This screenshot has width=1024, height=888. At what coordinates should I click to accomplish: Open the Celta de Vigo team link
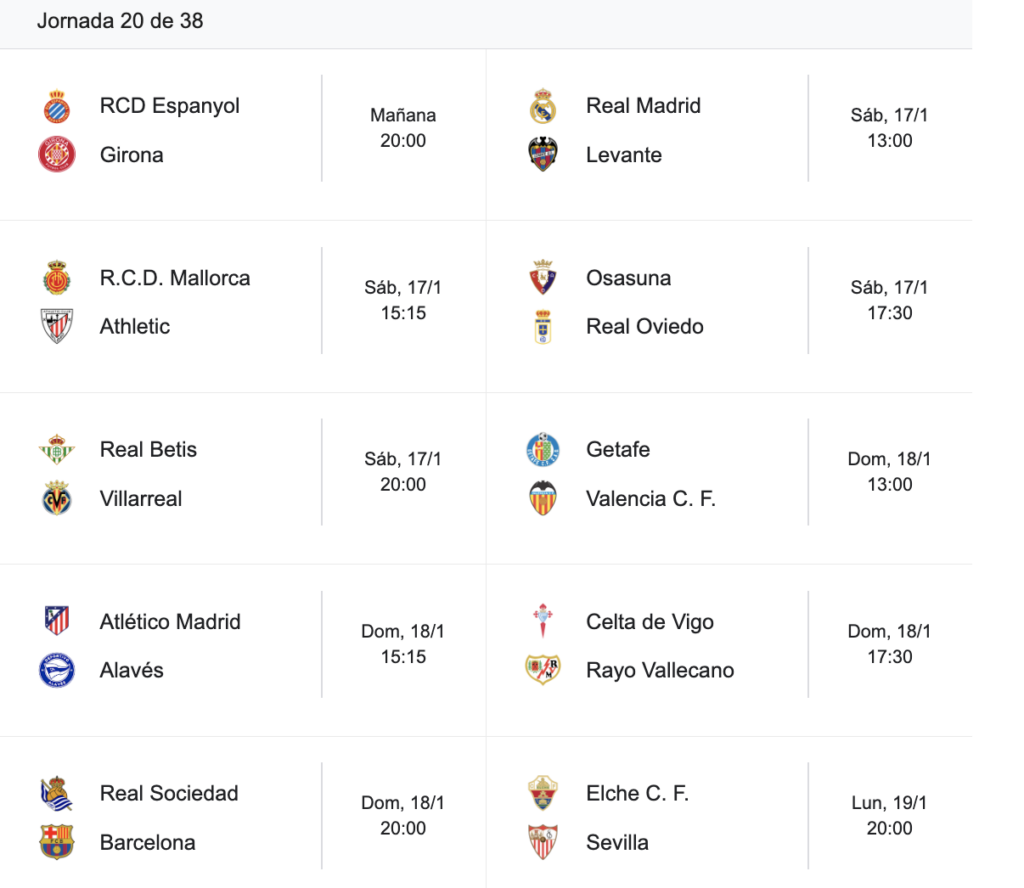point(650,621)
